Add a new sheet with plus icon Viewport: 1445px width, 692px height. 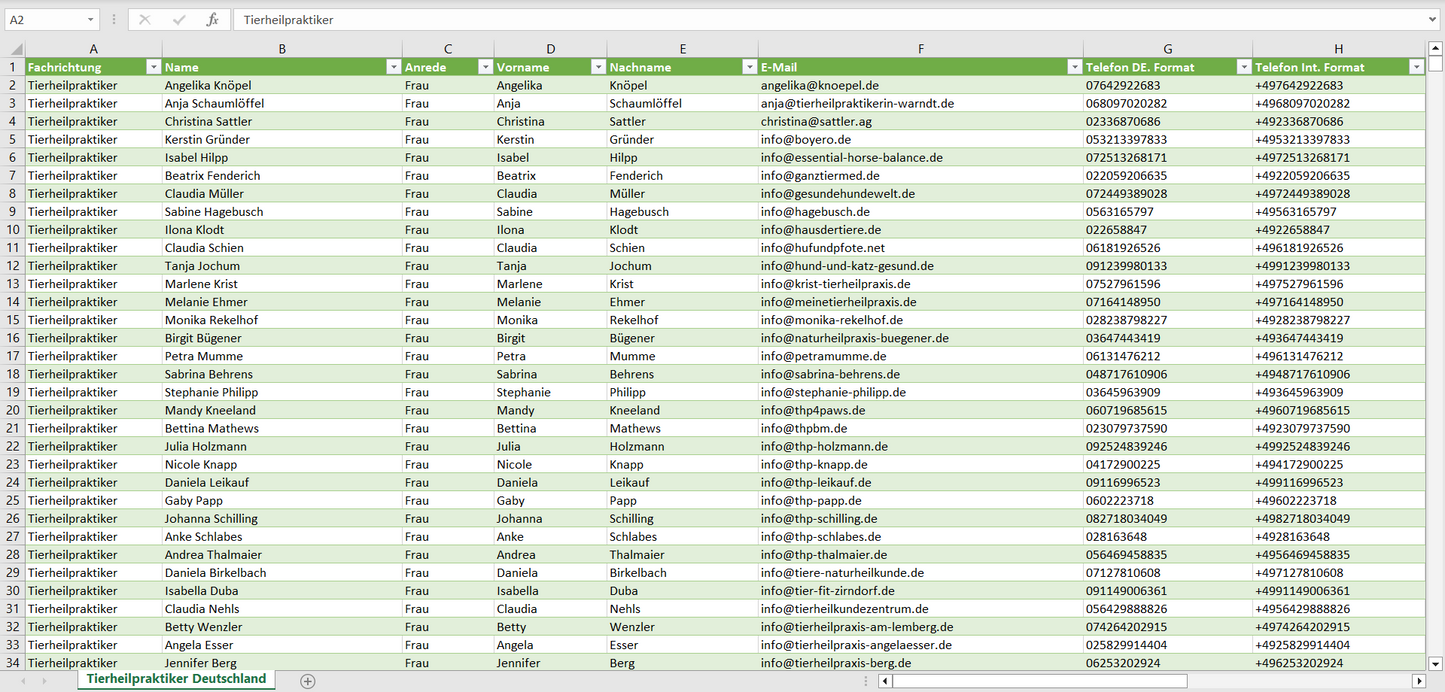(308, 681)
